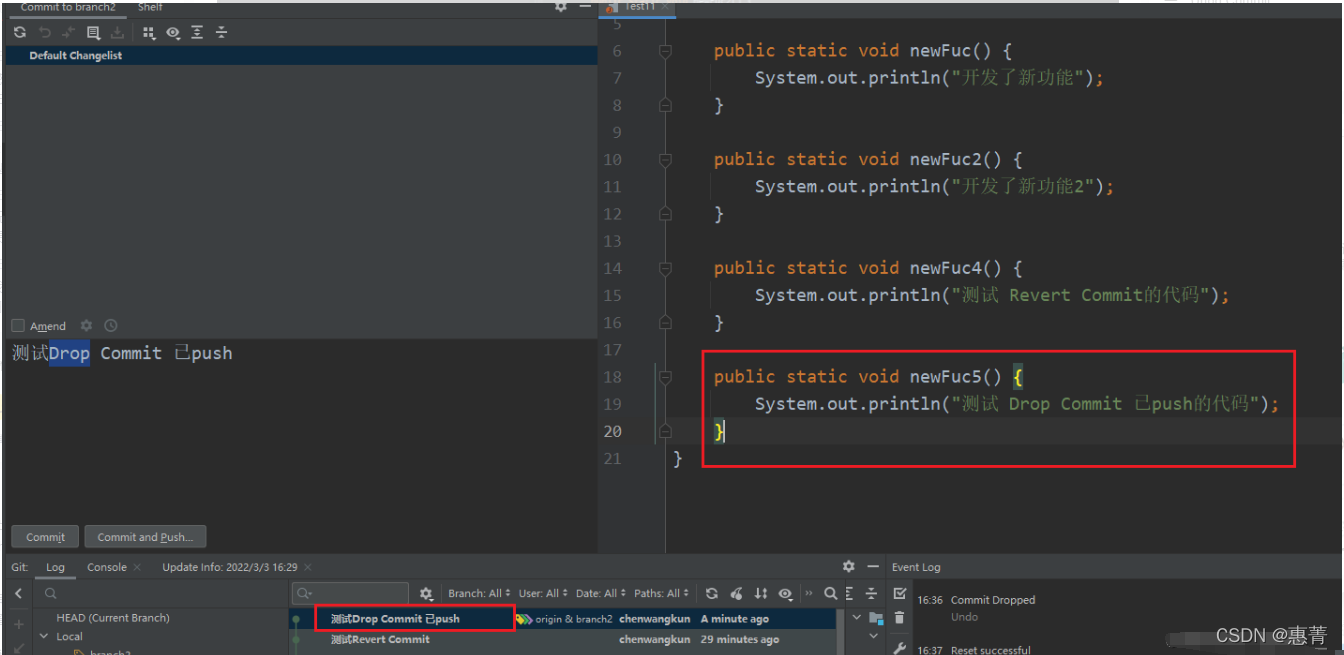The width and height of the screenshot is (1344, 655).
Task: Click the changelist icon in commit toolbar
Action: tap(93, 32)
